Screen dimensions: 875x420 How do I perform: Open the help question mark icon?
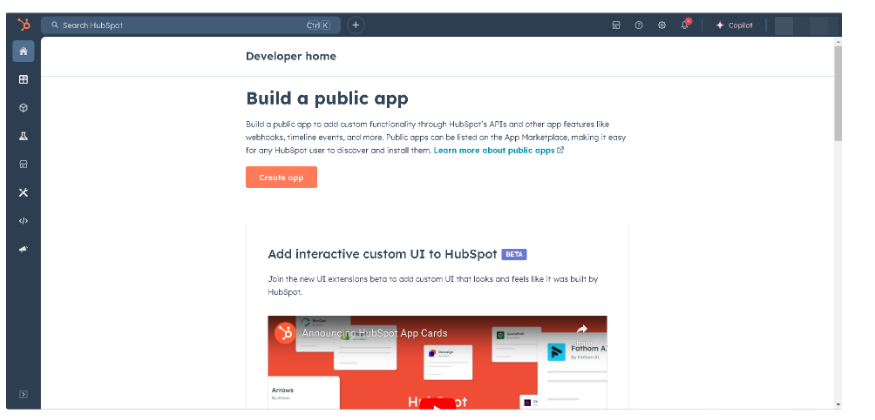click(x=638, y=25)
